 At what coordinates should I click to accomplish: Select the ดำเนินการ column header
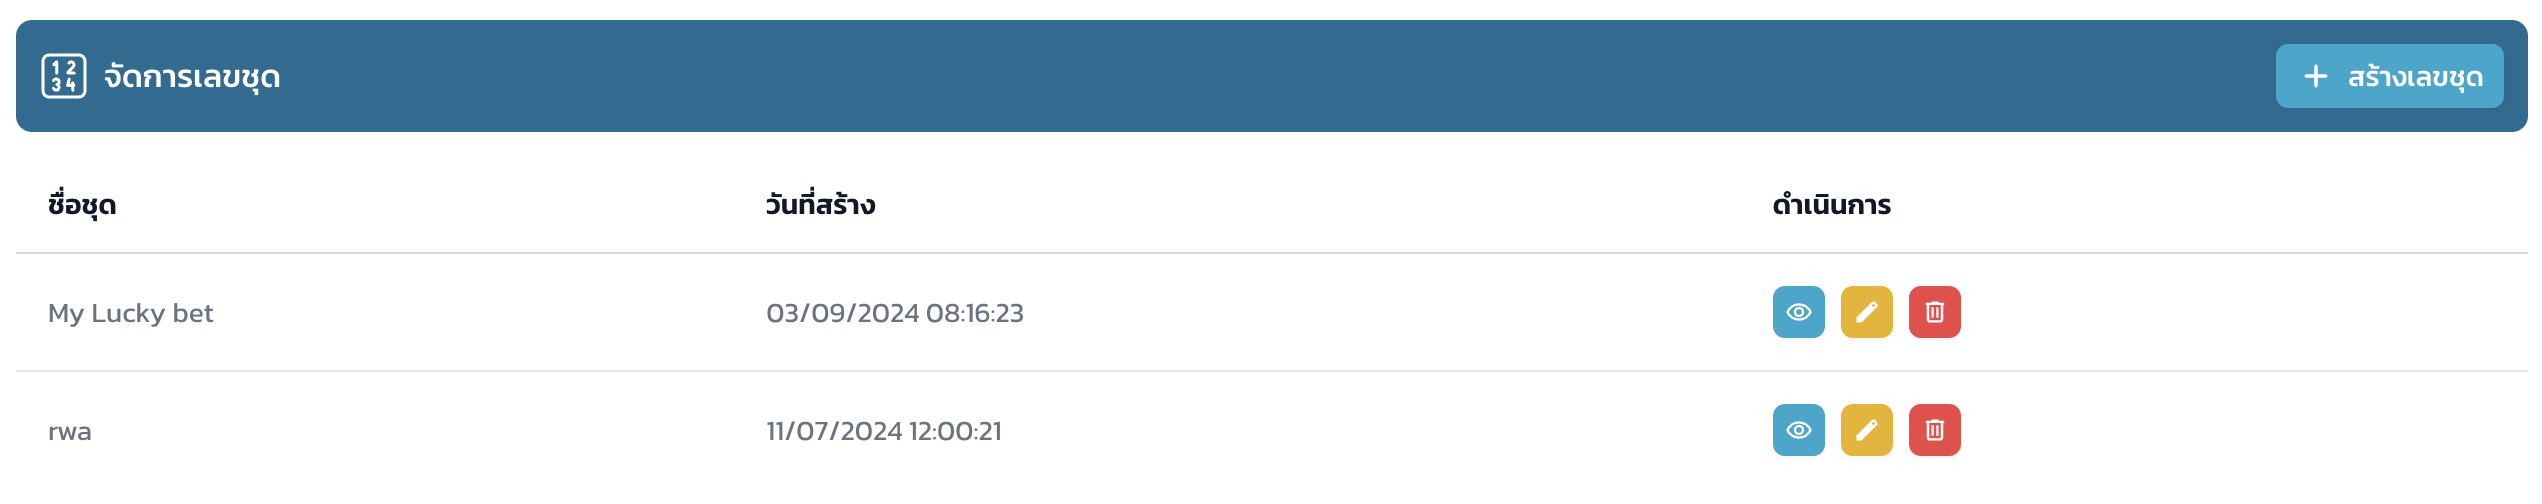(1831, 205)
